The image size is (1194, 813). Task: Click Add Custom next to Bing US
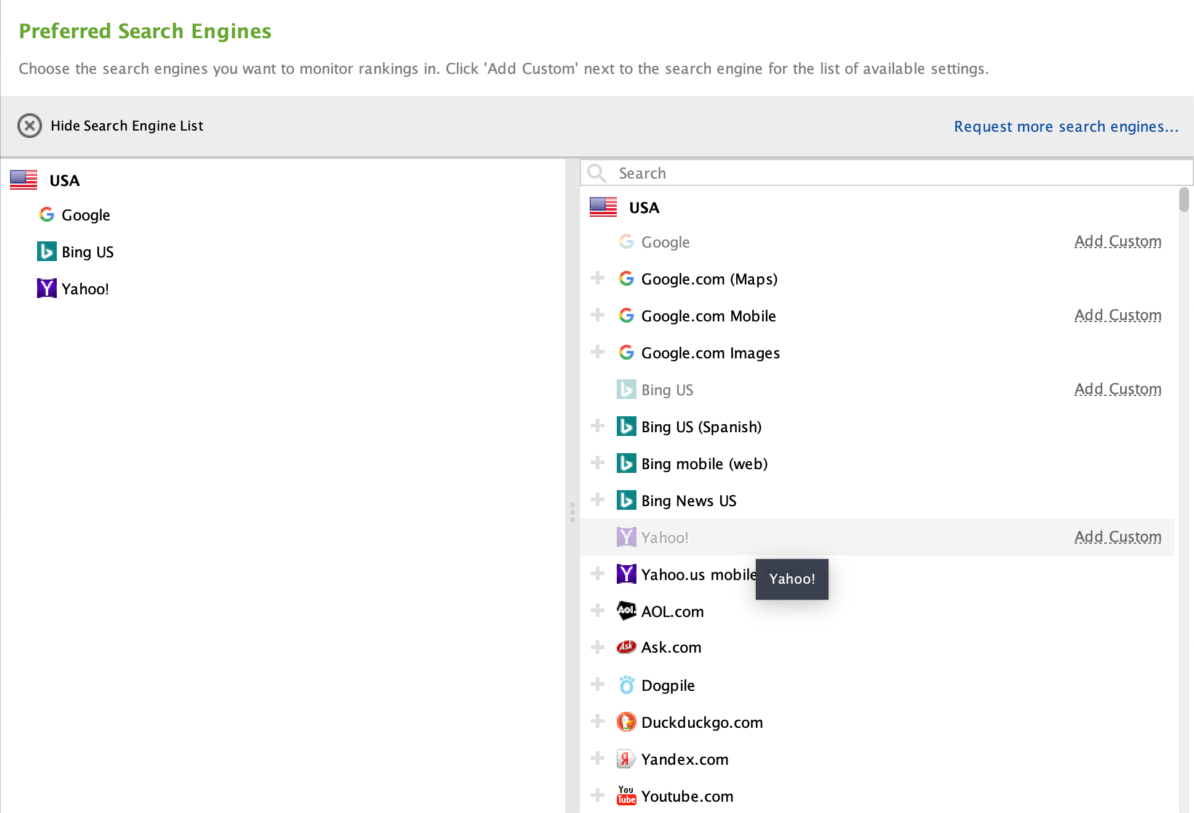1118,389
